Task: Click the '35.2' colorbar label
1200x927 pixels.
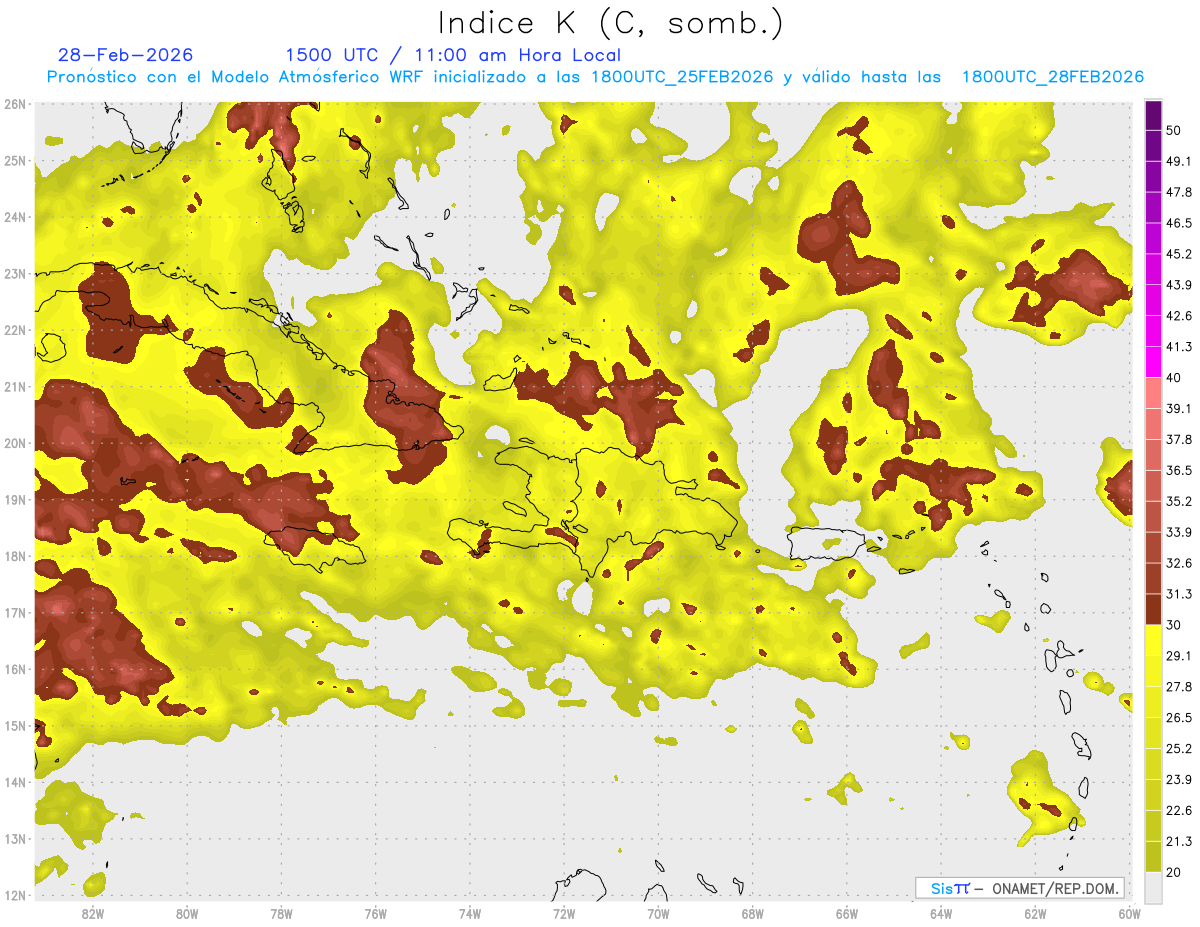Action: (1178, 501)
